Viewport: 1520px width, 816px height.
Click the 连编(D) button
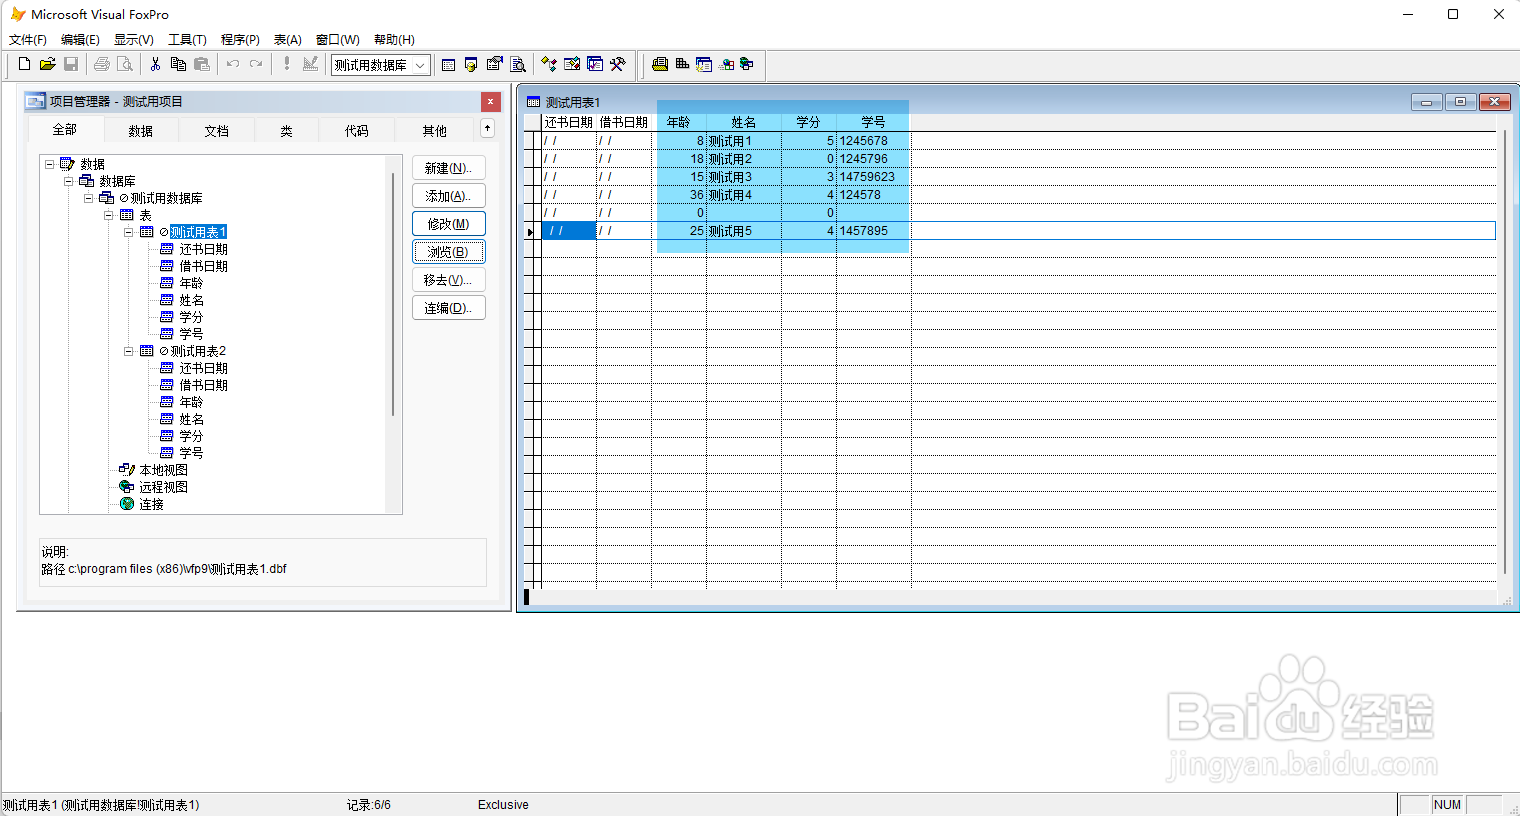pyautogui.click(x=449, y=308)
